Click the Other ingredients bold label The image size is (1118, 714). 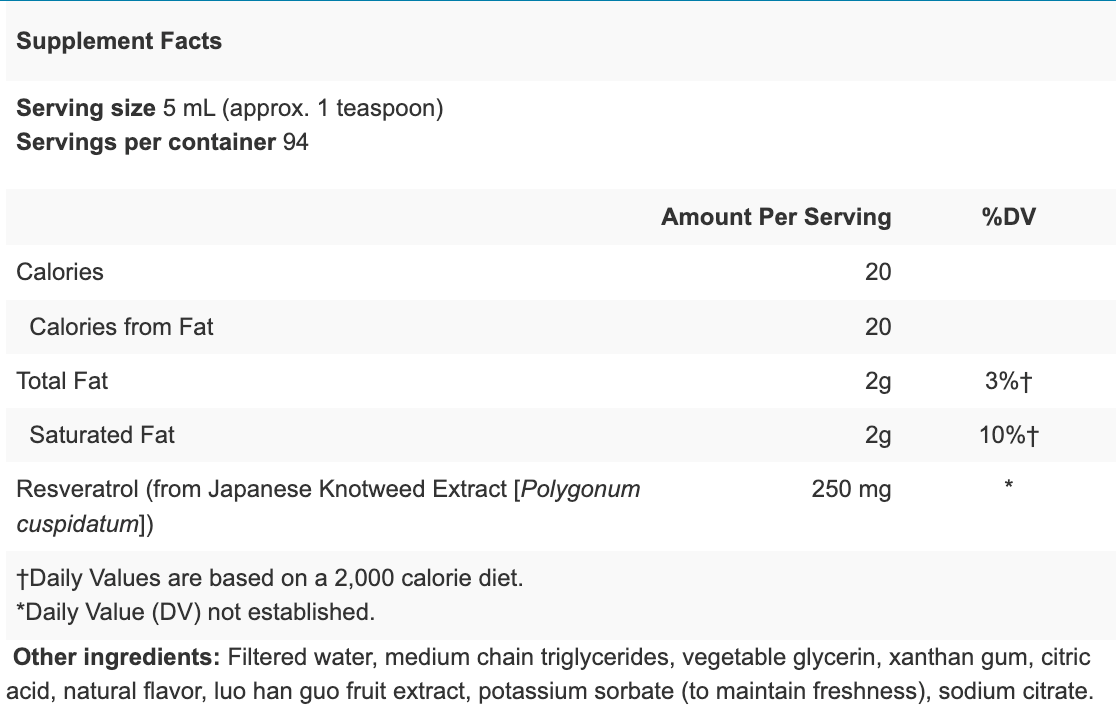[x=116, y=658]
